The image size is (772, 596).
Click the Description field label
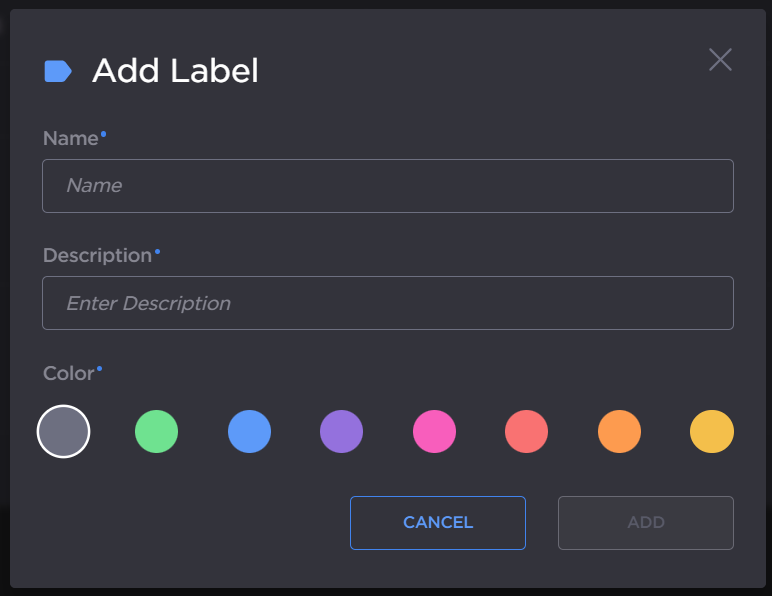click(x=97, y=256)
